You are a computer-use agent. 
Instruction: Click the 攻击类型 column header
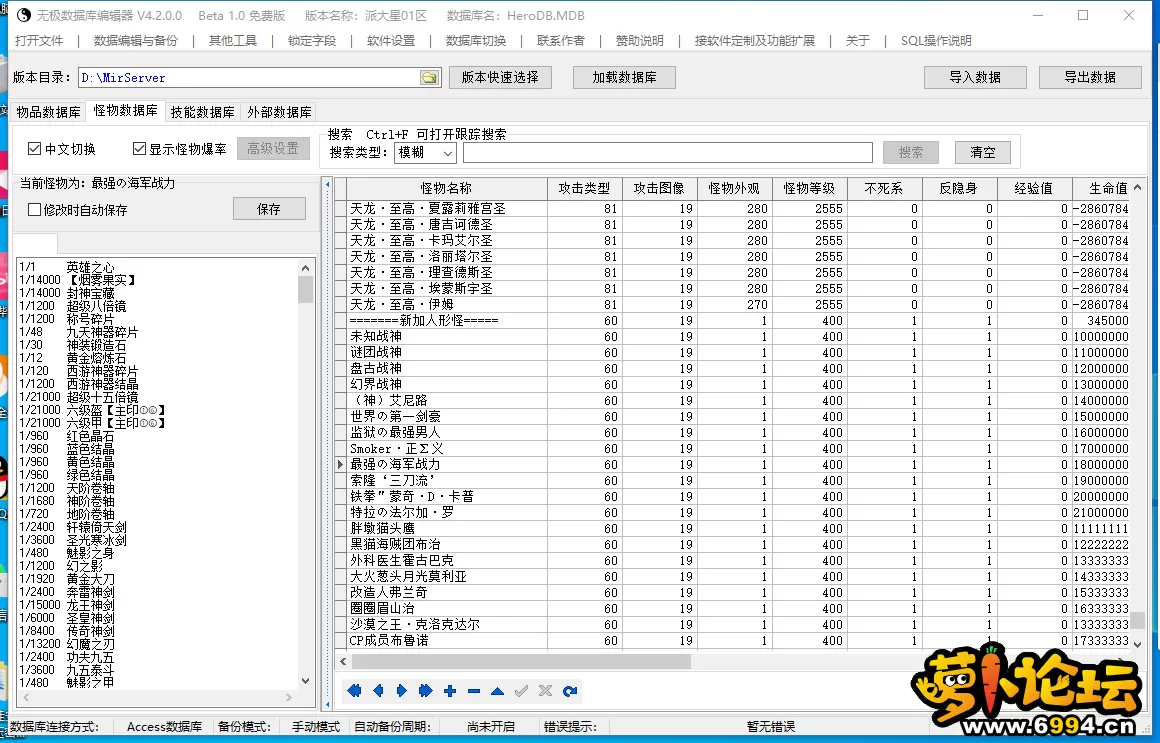point(584,188)
